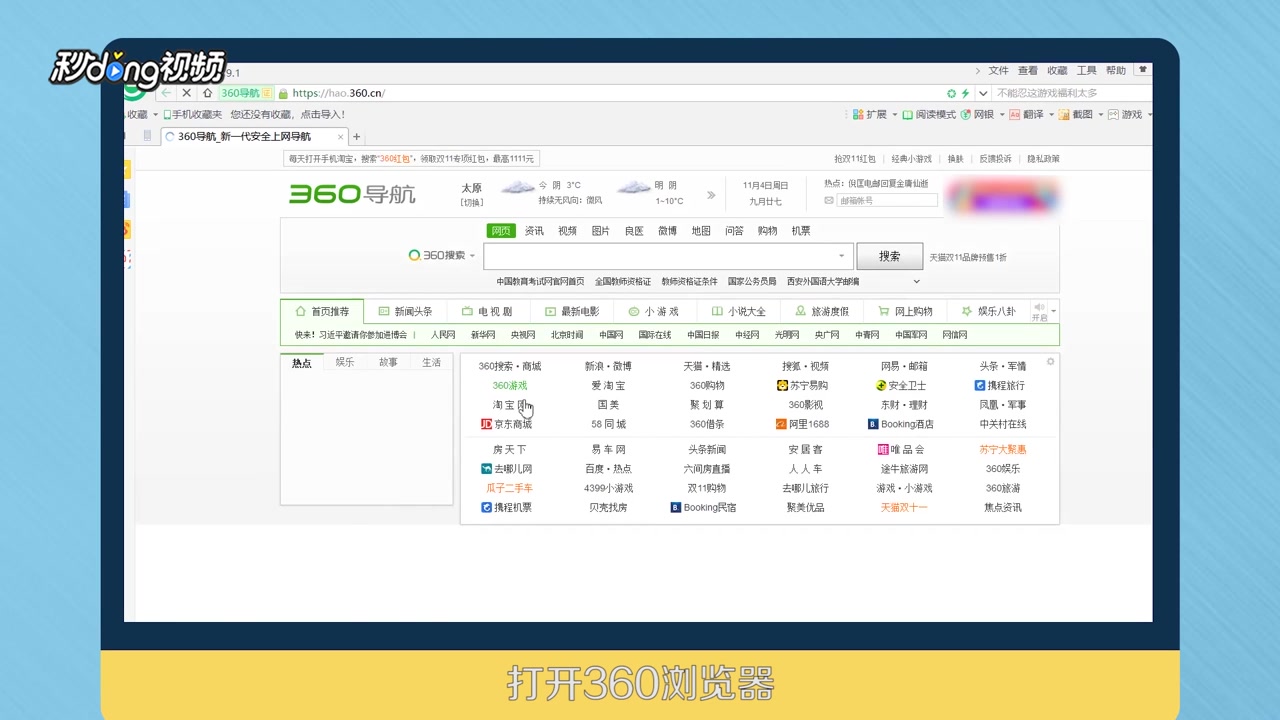Open Booking酒店 link
Image resolution: width=1280 pixels, height=720 pixels.
tap(900, 424)
